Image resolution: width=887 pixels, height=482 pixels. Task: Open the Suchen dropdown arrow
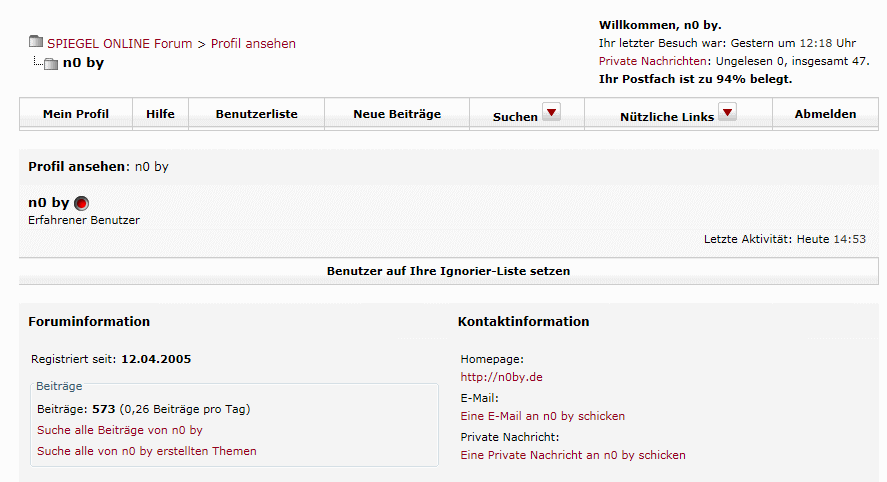[552, 112]
